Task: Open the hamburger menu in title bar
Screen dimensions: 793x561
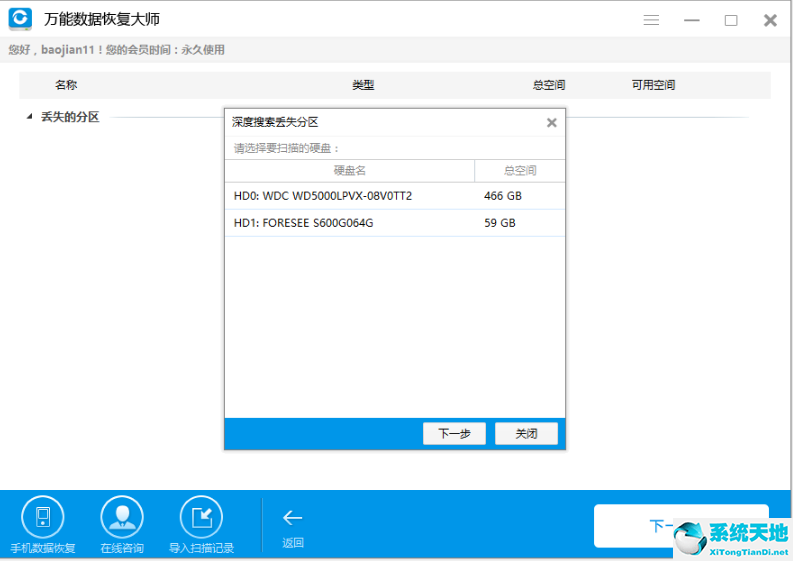Action: 651,20
